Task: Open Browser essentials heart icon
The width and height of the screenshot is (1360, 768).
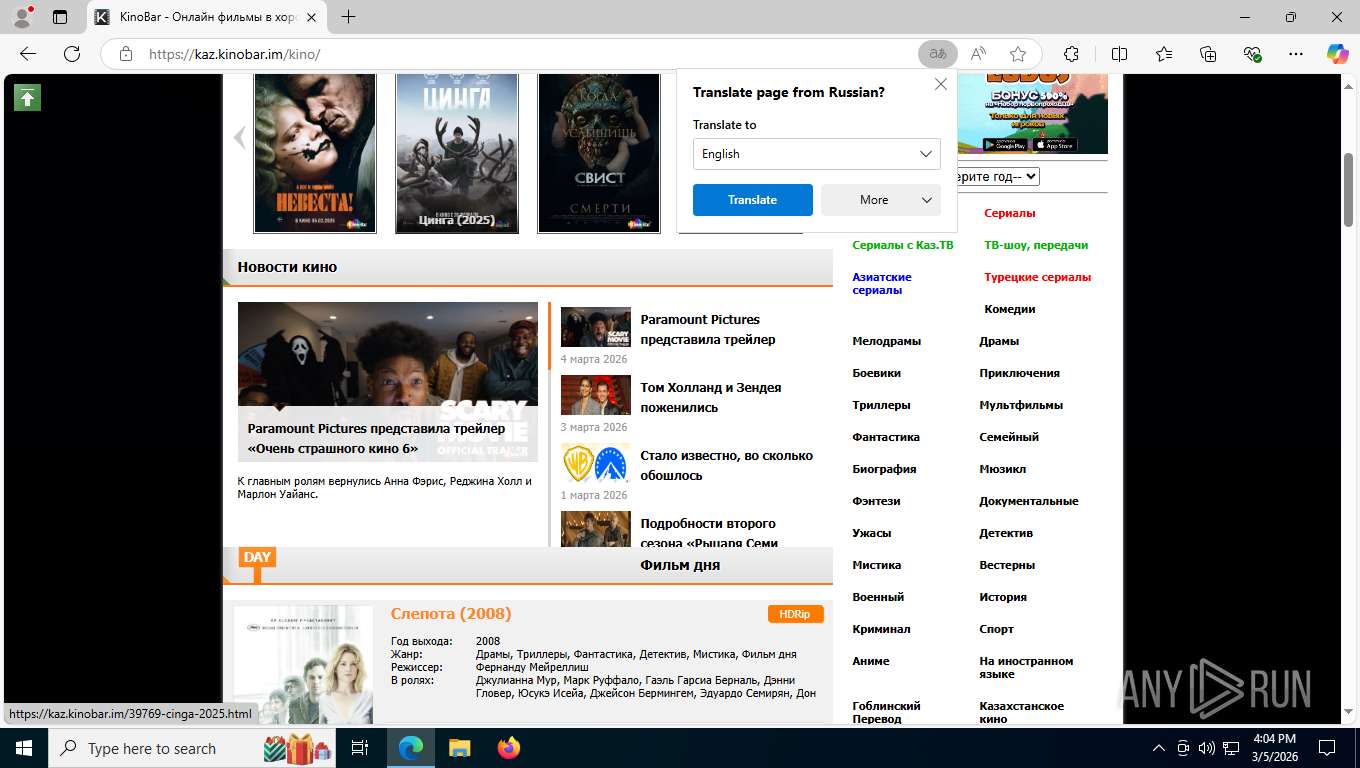Action: [x=1252, y=54]
